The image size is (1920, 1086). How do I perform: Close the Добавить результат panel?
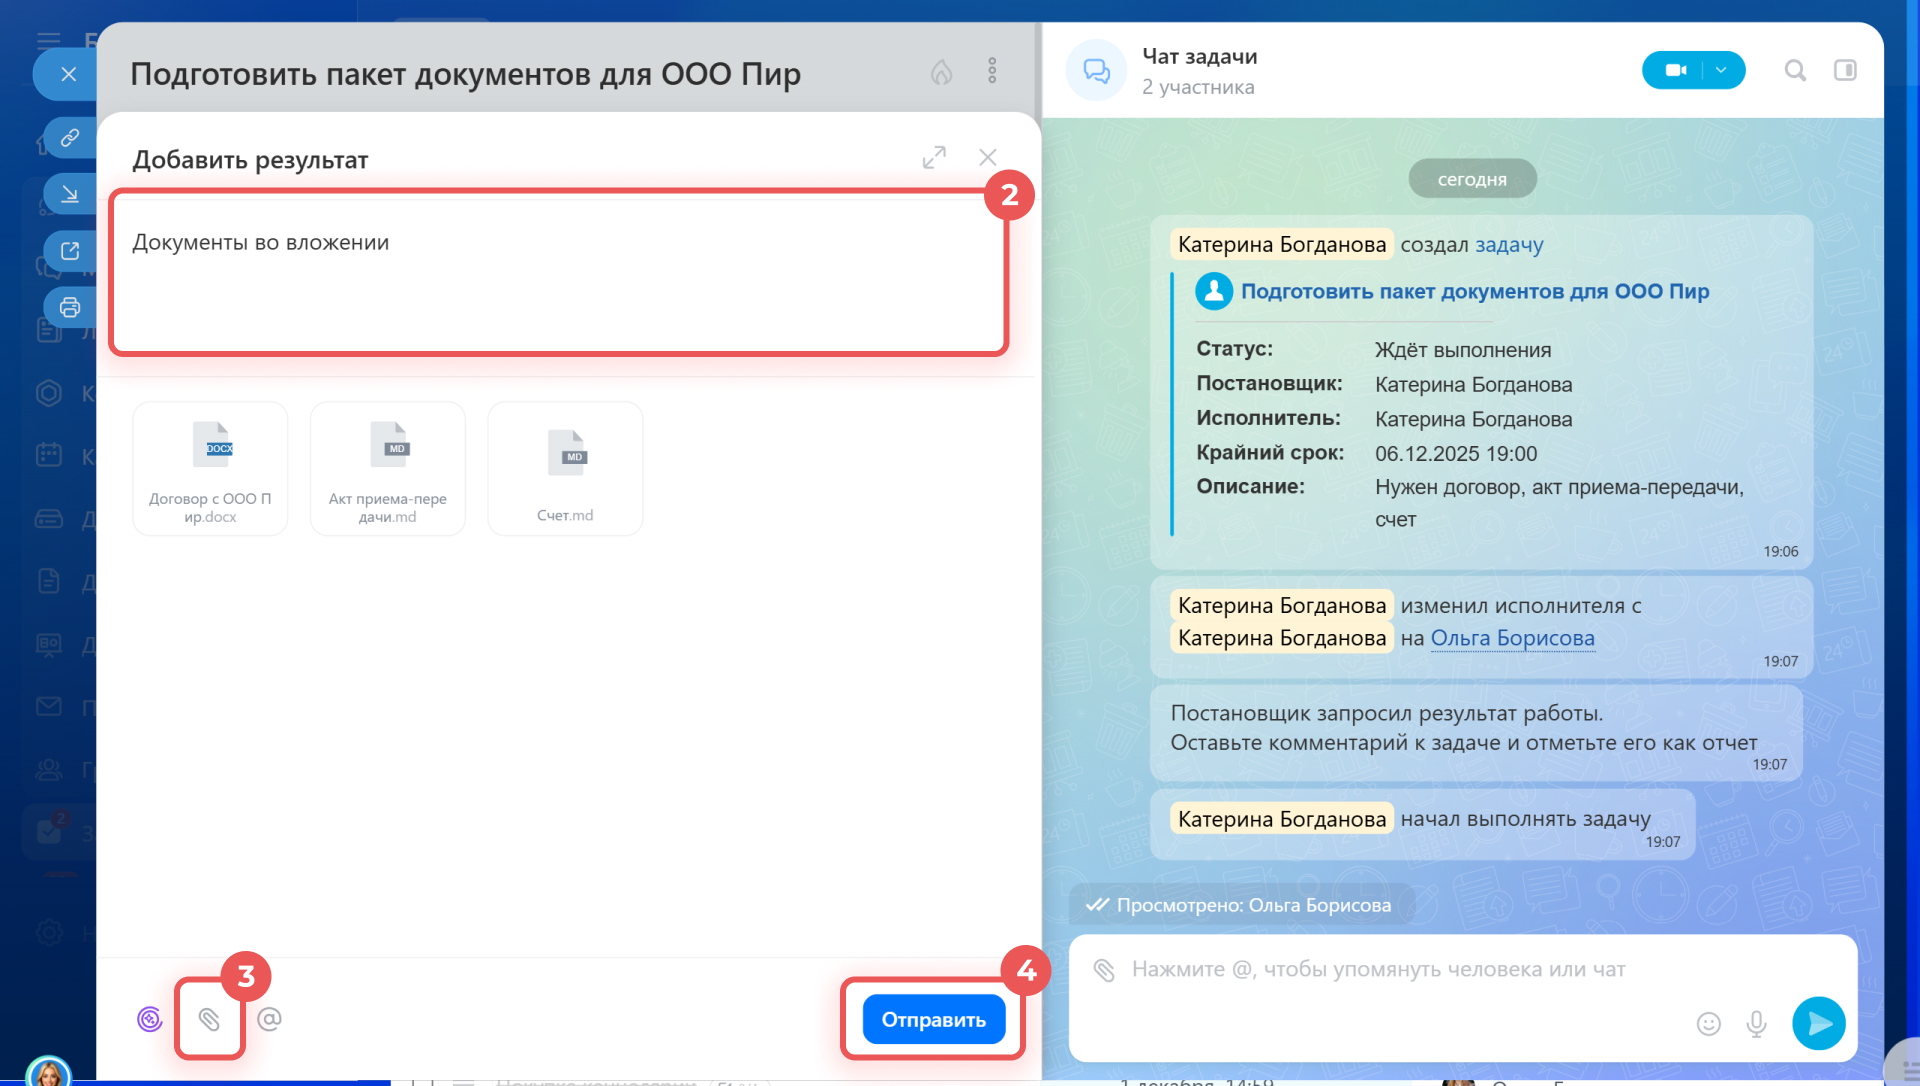988,158
